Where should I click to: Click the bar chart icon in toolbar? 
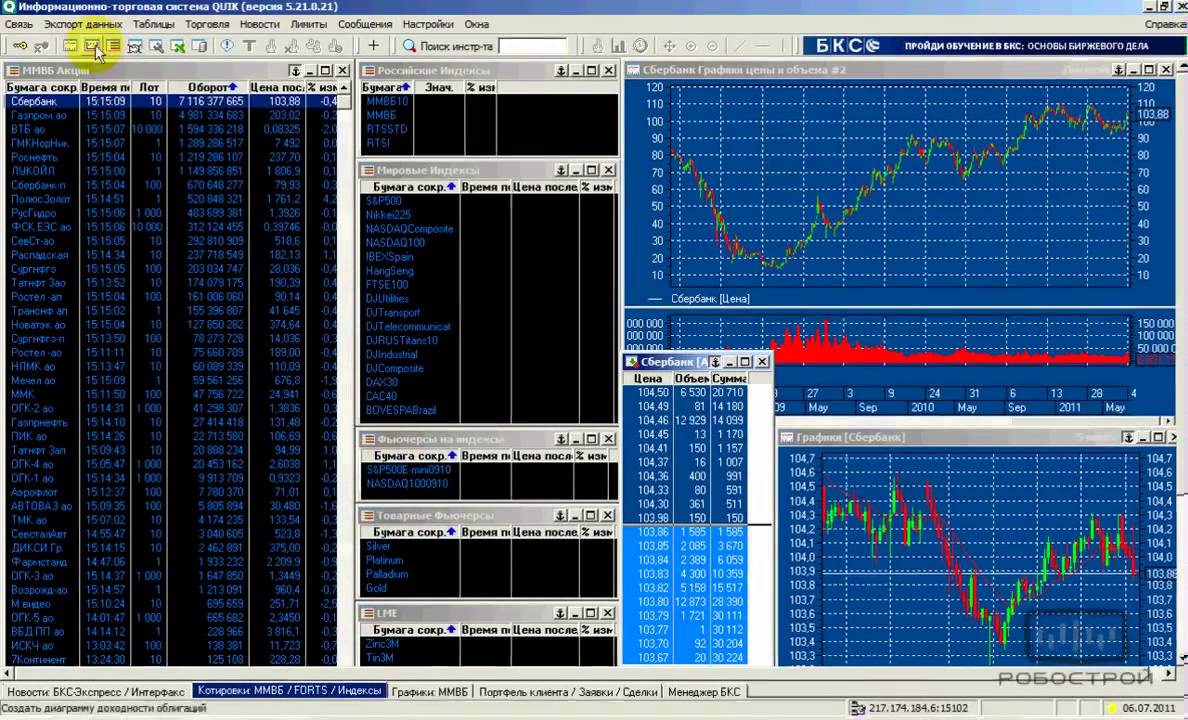click(x=619, y=46)
